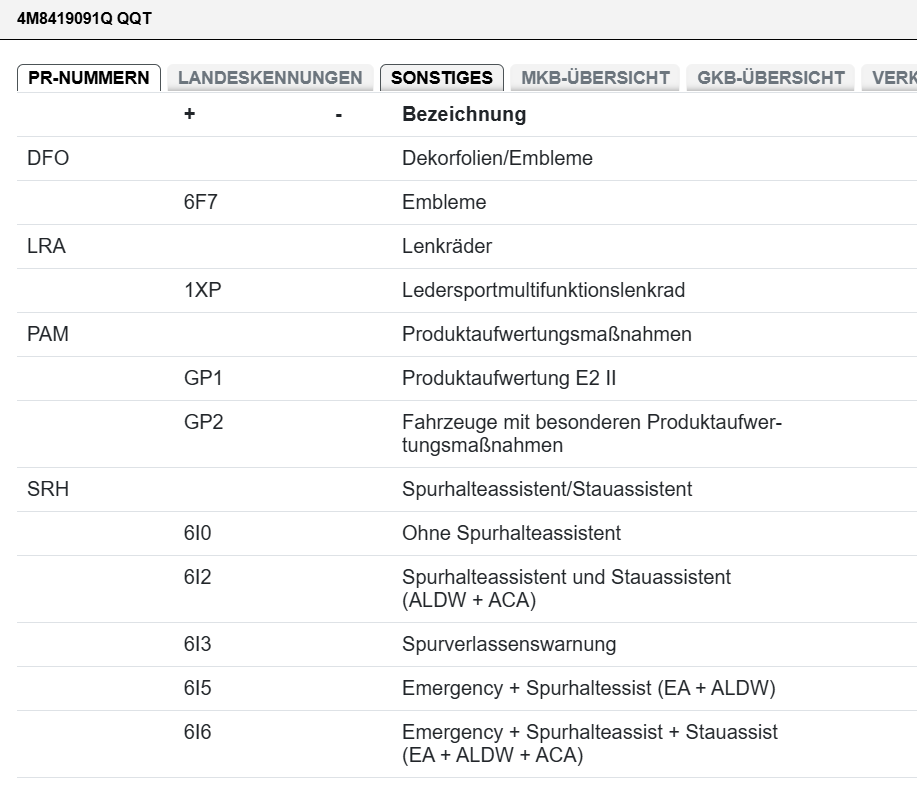Screen dimensions: 917x806
Task: Select the SONSTIGES tab
Action: click(x=441, y=78)
